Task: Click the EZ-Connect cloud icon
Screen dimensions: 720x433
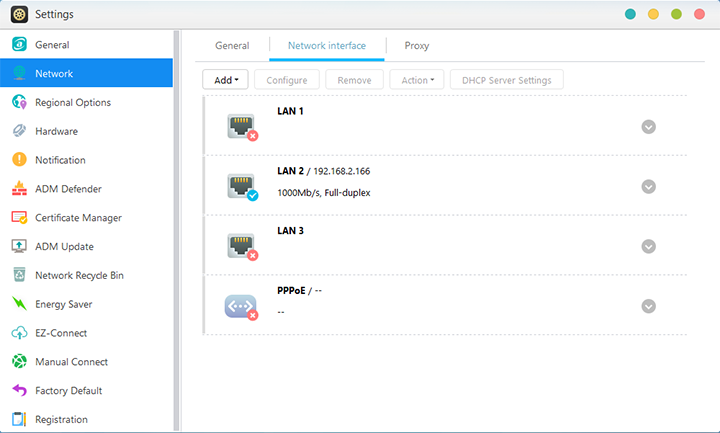Action: (x=18, y=333)
